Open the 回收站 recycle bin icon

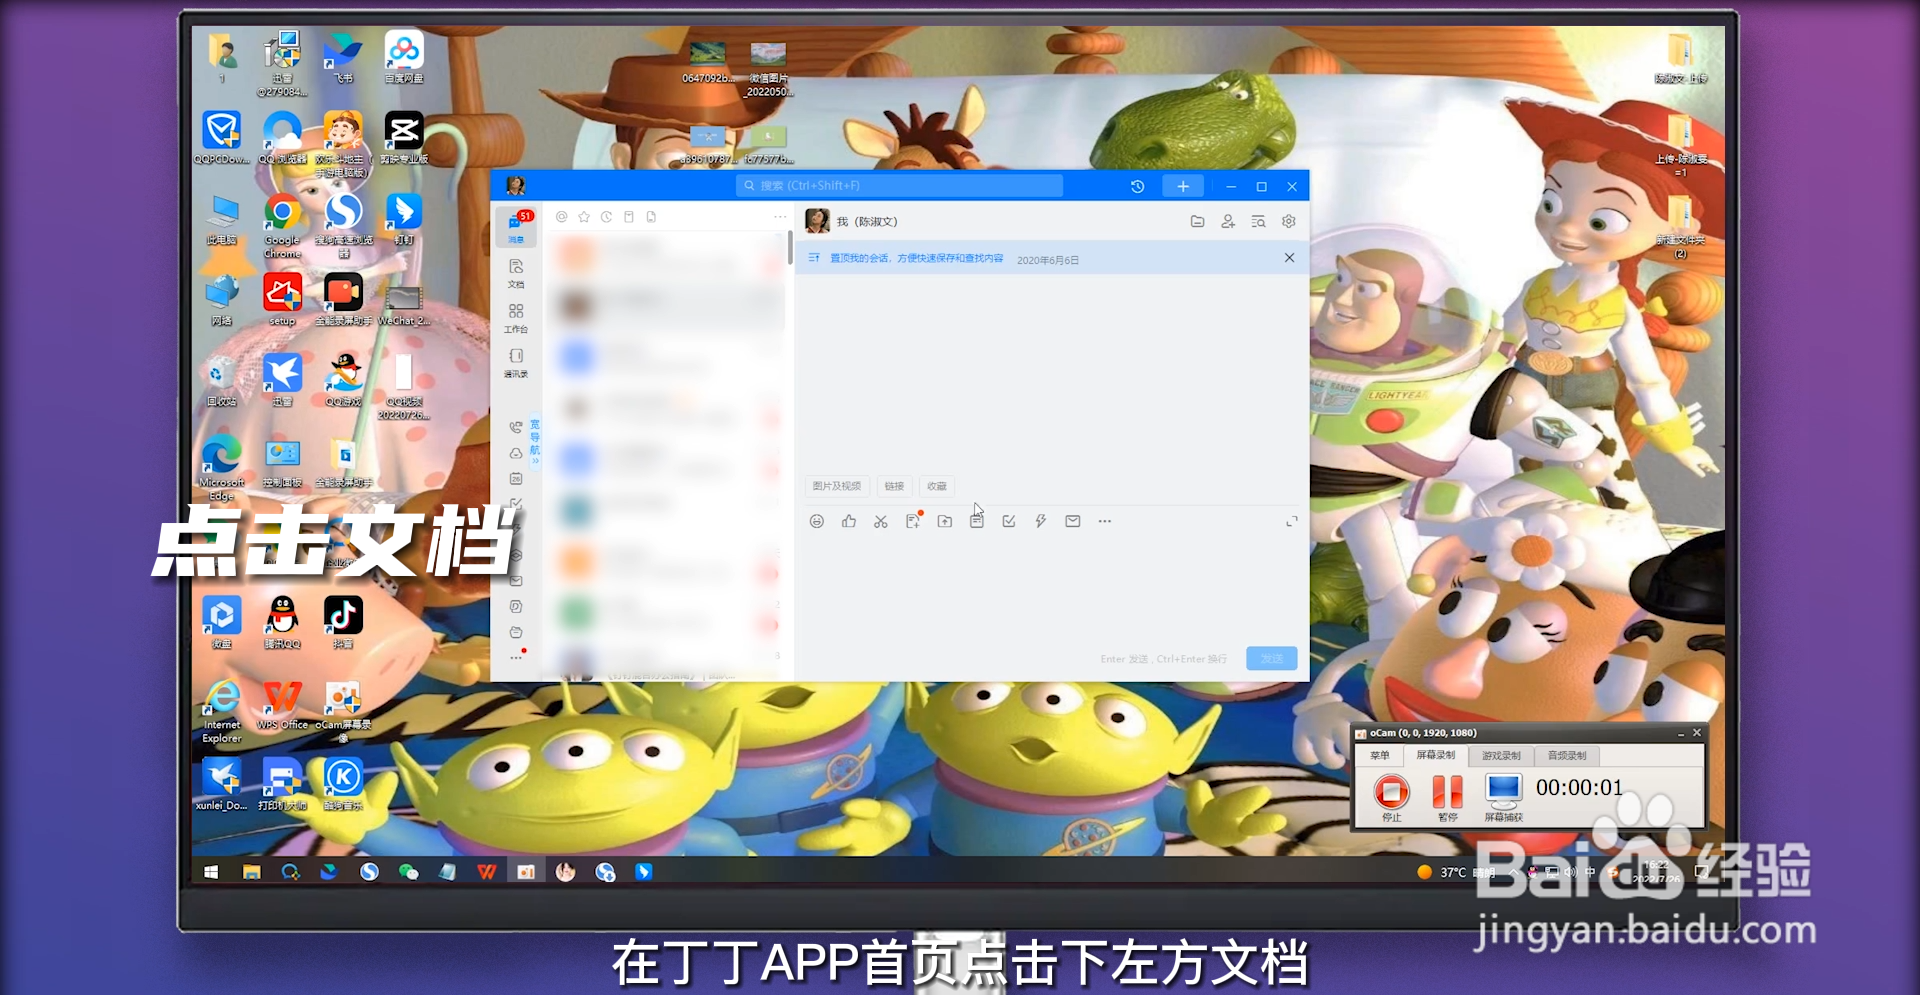[x=221, y=381]
